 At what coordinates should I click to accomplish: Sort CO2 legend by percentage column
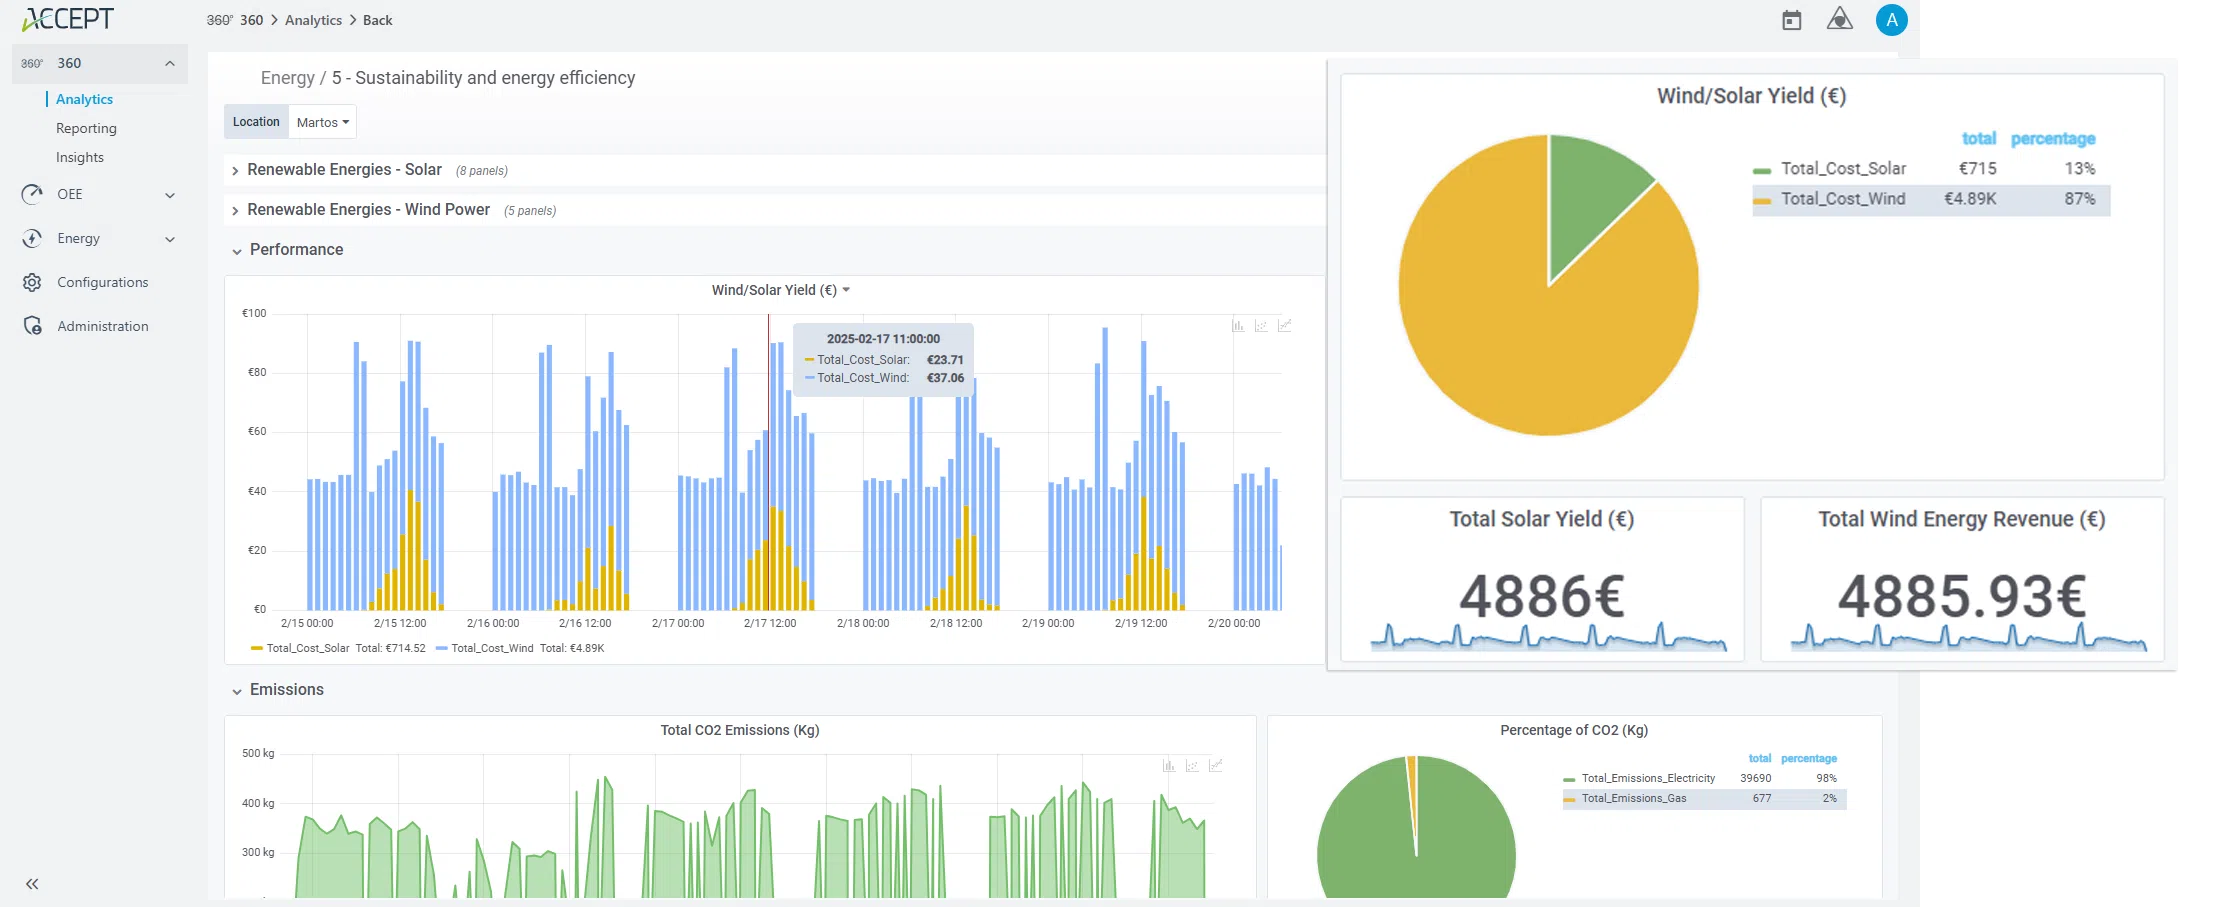[1808, 758]
